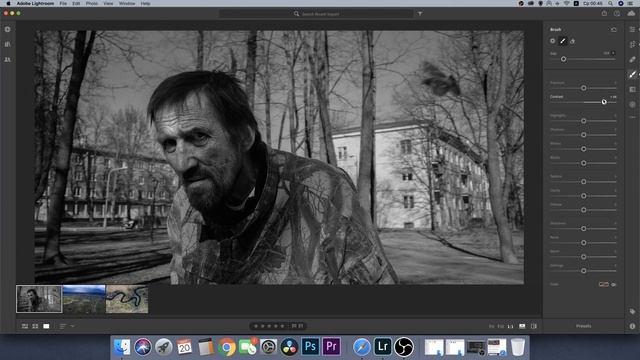Open the brush Color swatch
The height and width of the screenshot is (360, 640).
[603, 284]
